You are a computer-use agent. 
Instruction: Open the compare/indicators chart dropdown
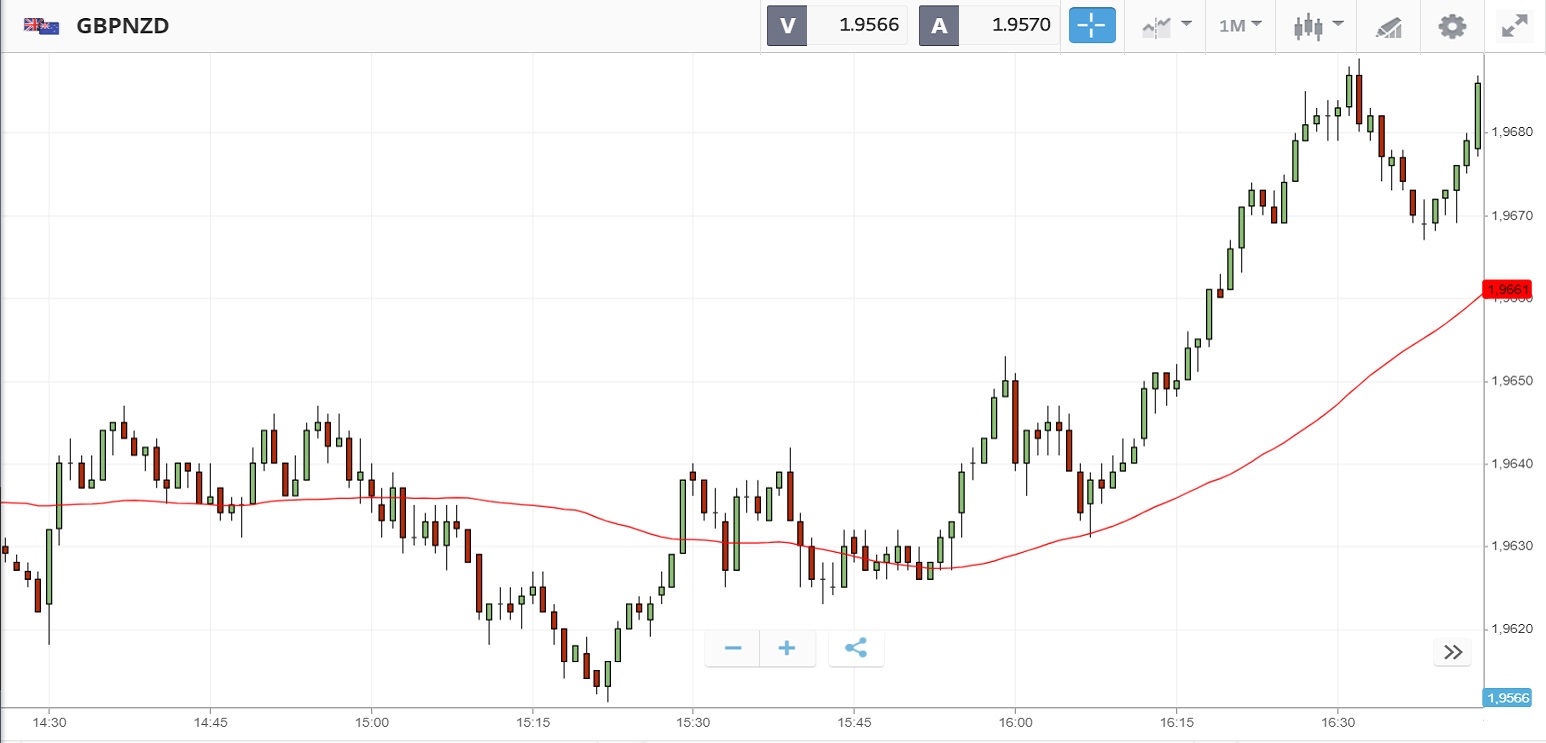coord(1167,25)
